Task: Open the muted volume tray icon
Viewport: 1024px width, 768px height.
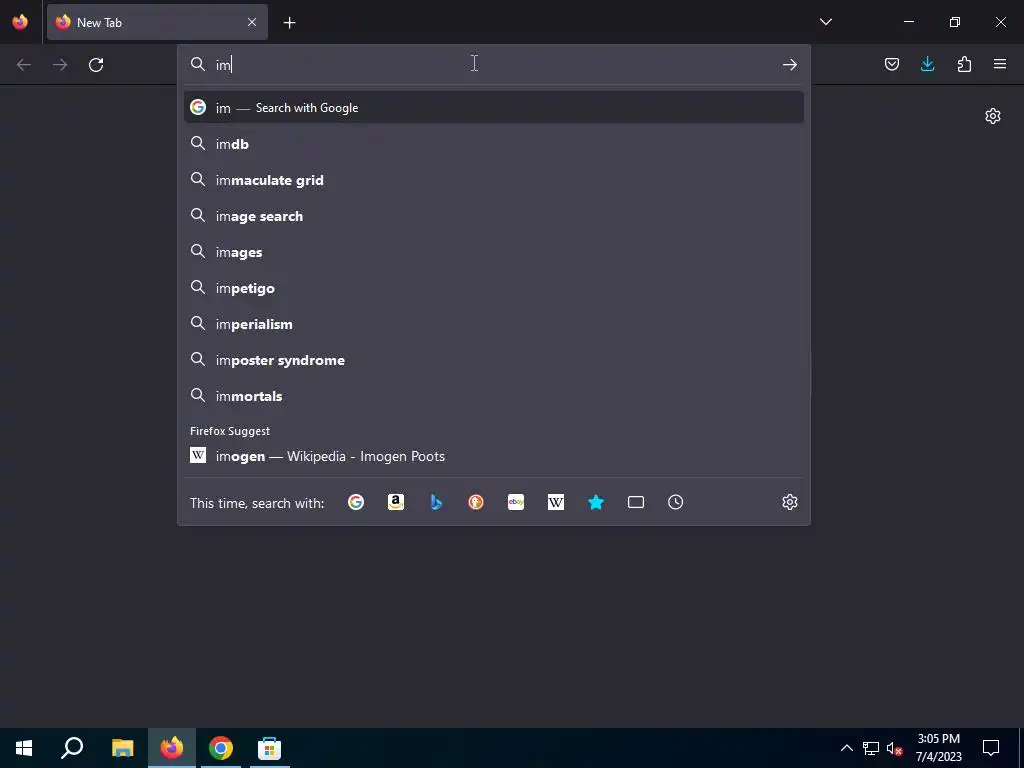Action: (x=894, y=748)
